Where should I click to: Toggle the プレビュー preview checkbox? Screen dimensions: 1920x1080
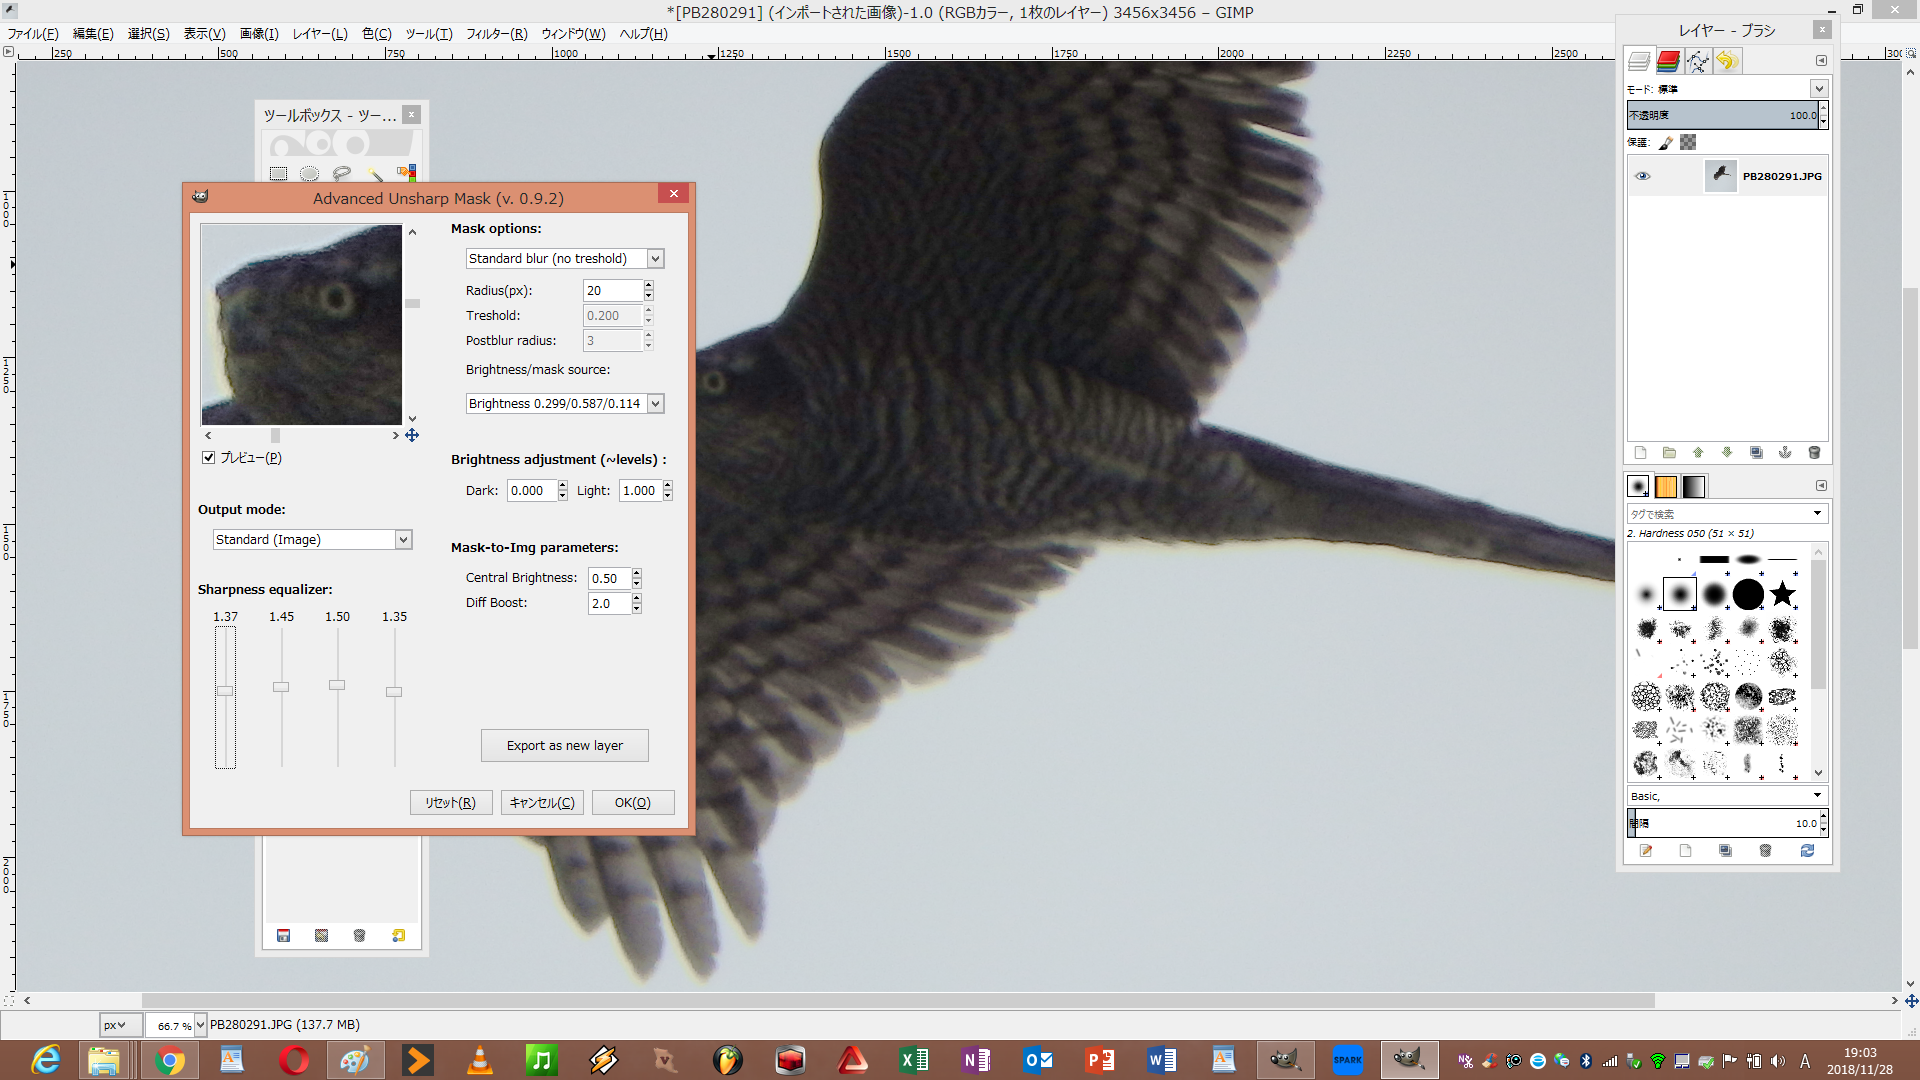pyautogui.click(x=209, y=458)
